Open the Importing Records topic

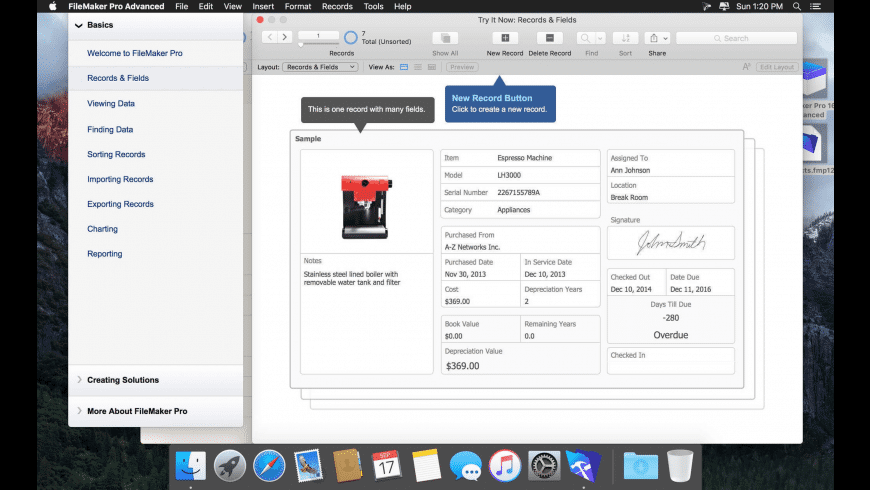[120, 179]
